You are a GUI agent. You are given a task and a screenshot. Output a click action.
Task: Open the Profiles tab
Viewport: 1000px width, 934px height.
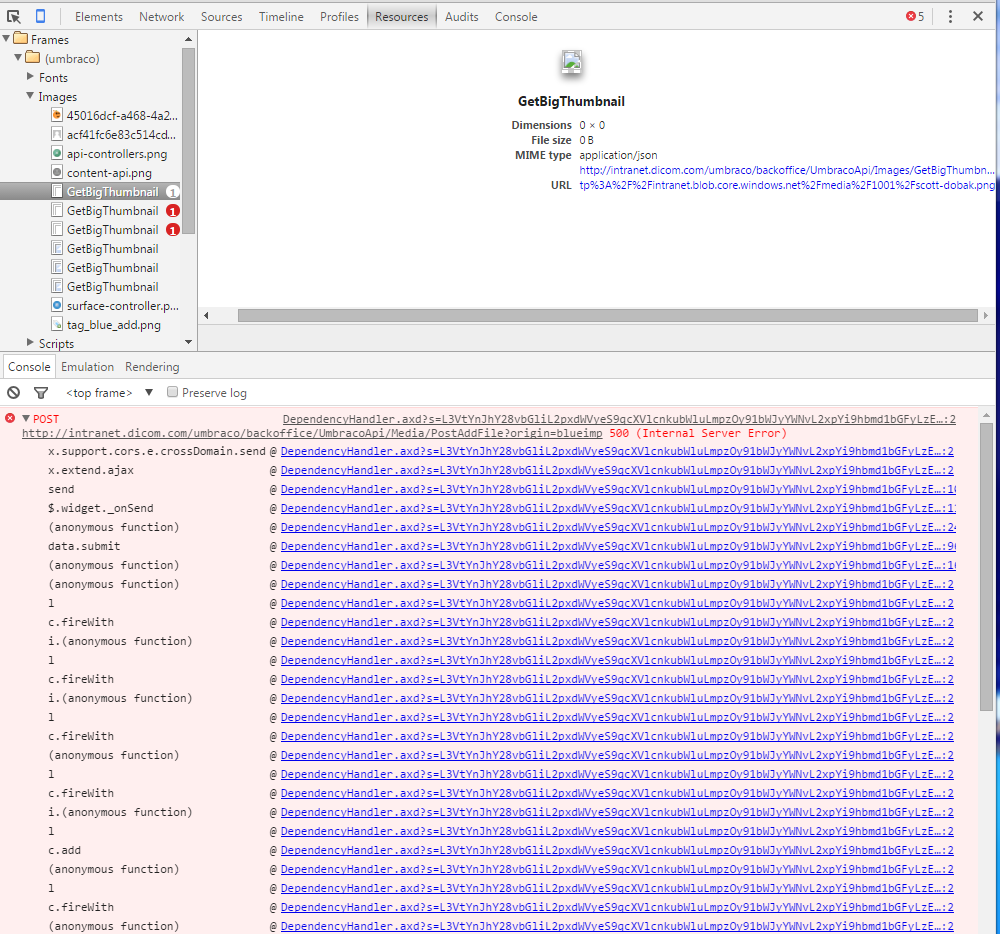(339, 17)
